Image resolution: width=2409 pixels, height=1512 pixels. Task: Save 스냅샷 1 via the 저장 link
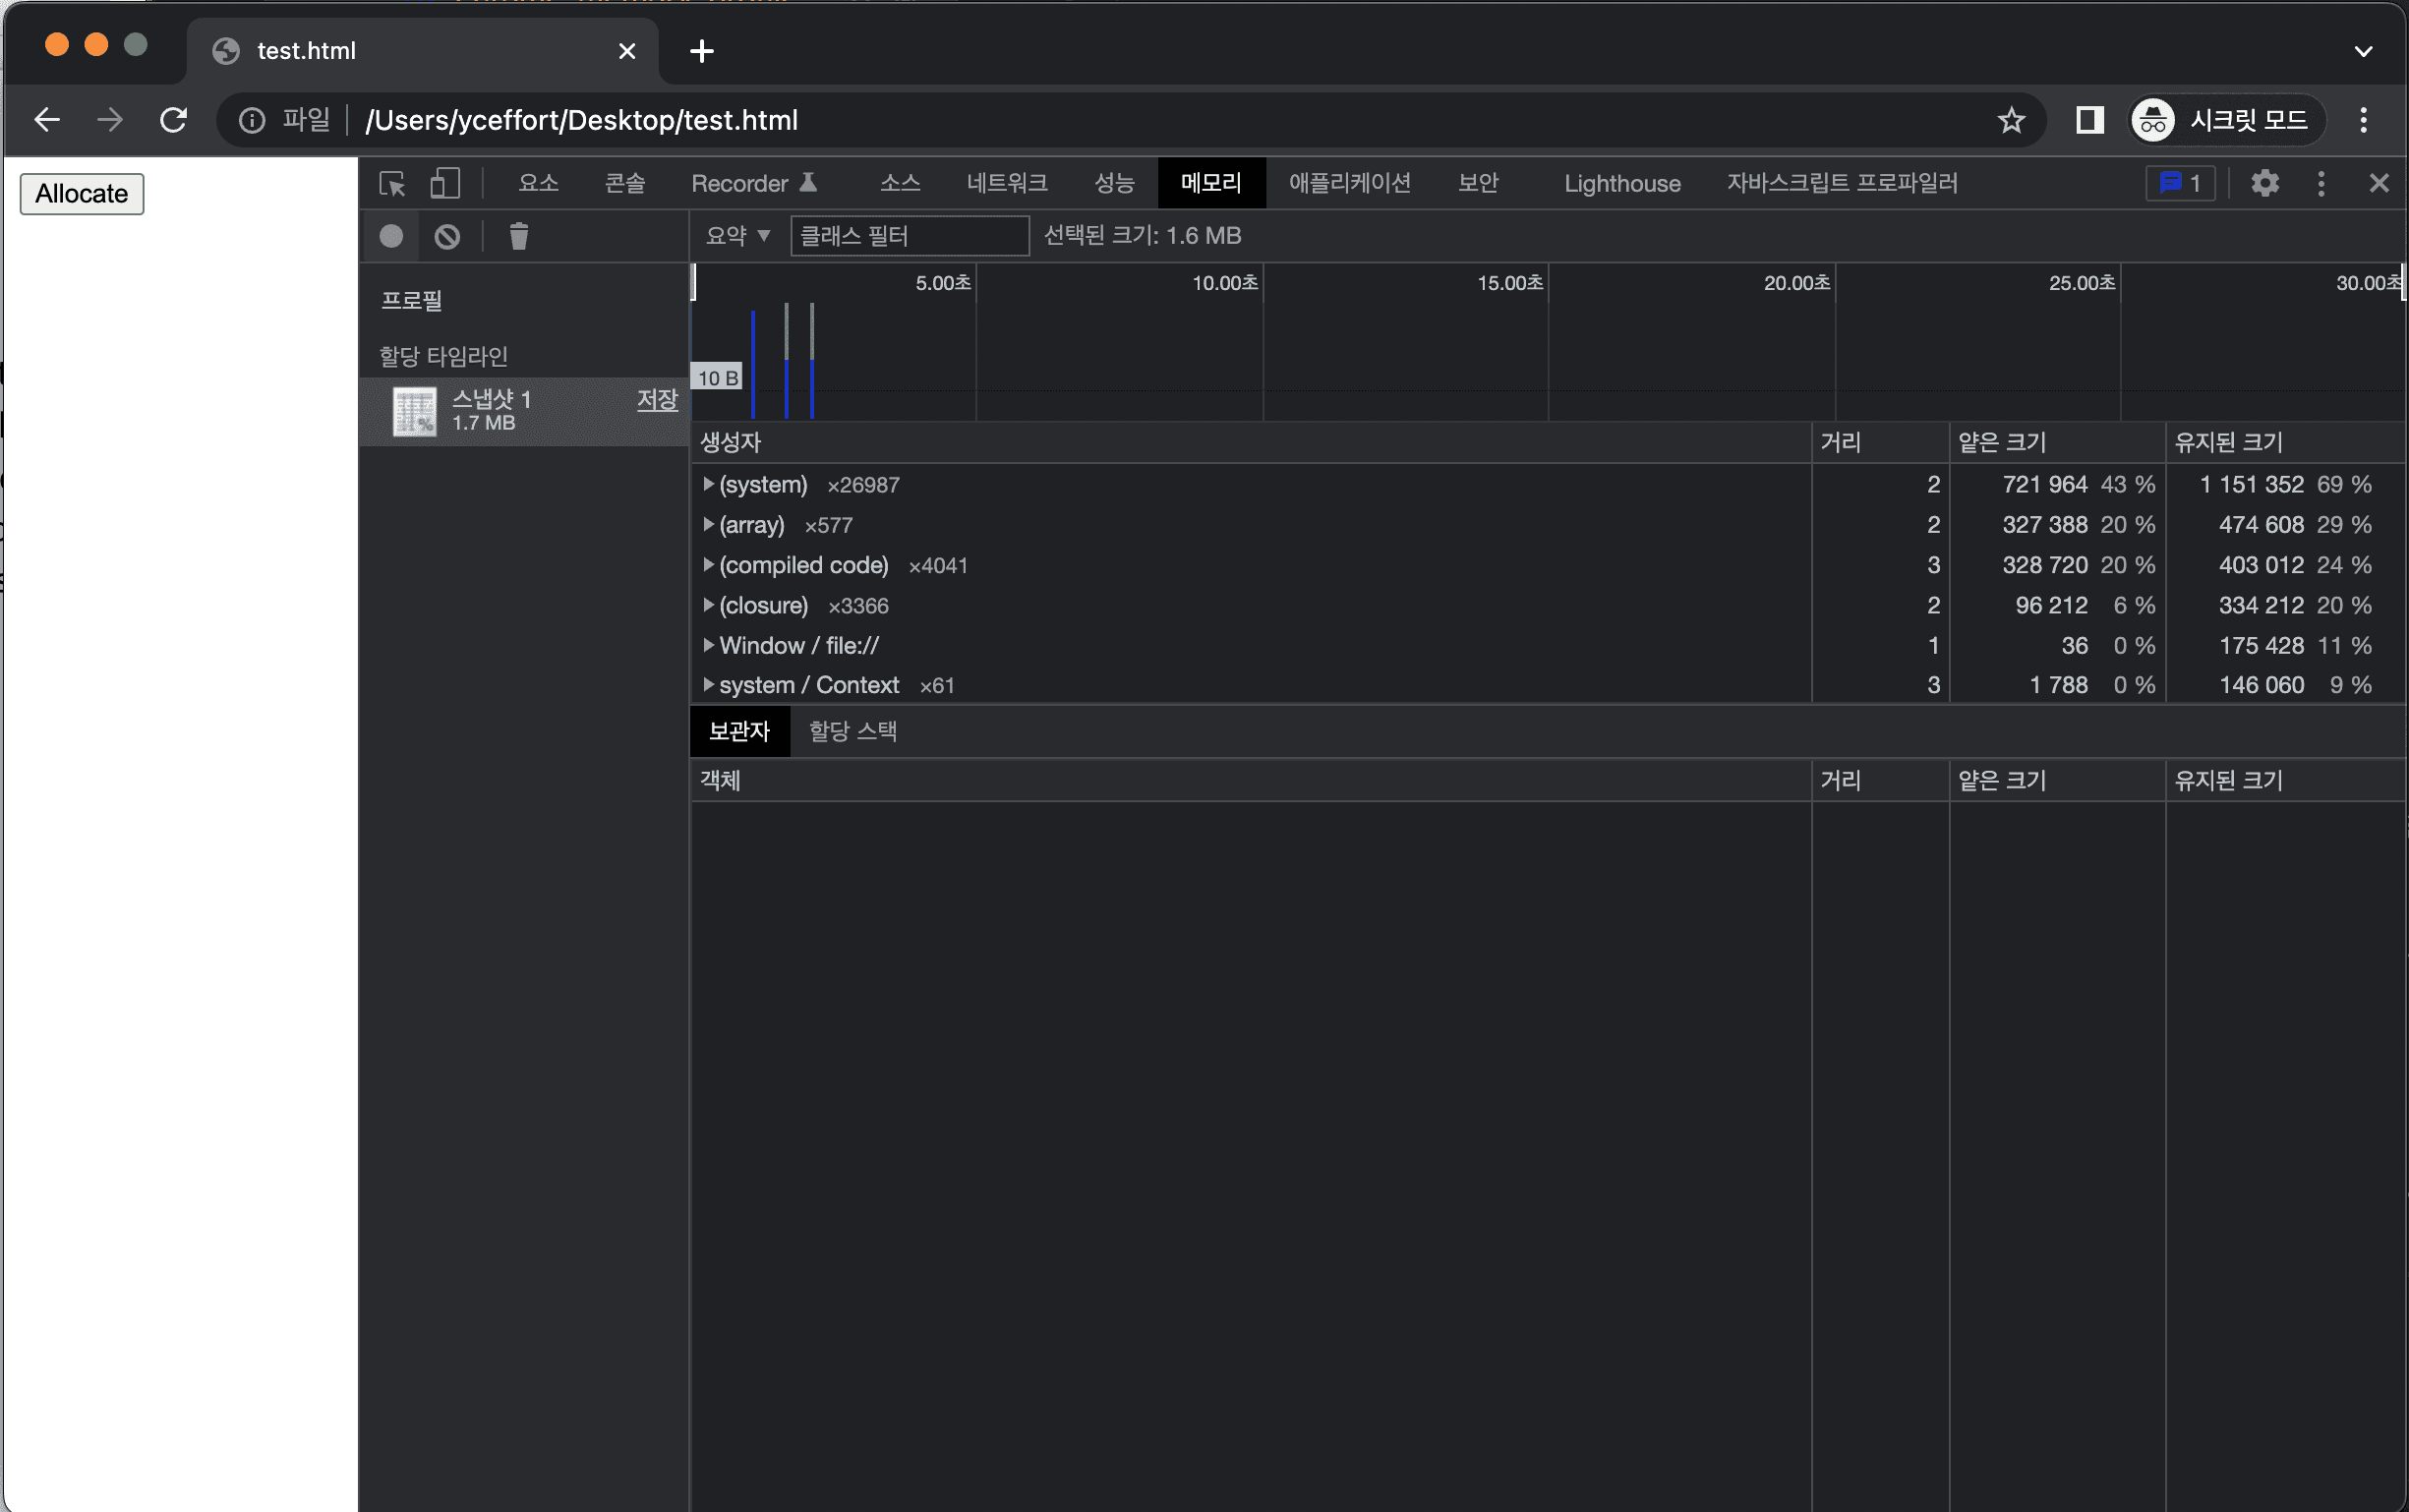[x=657, y=399]
